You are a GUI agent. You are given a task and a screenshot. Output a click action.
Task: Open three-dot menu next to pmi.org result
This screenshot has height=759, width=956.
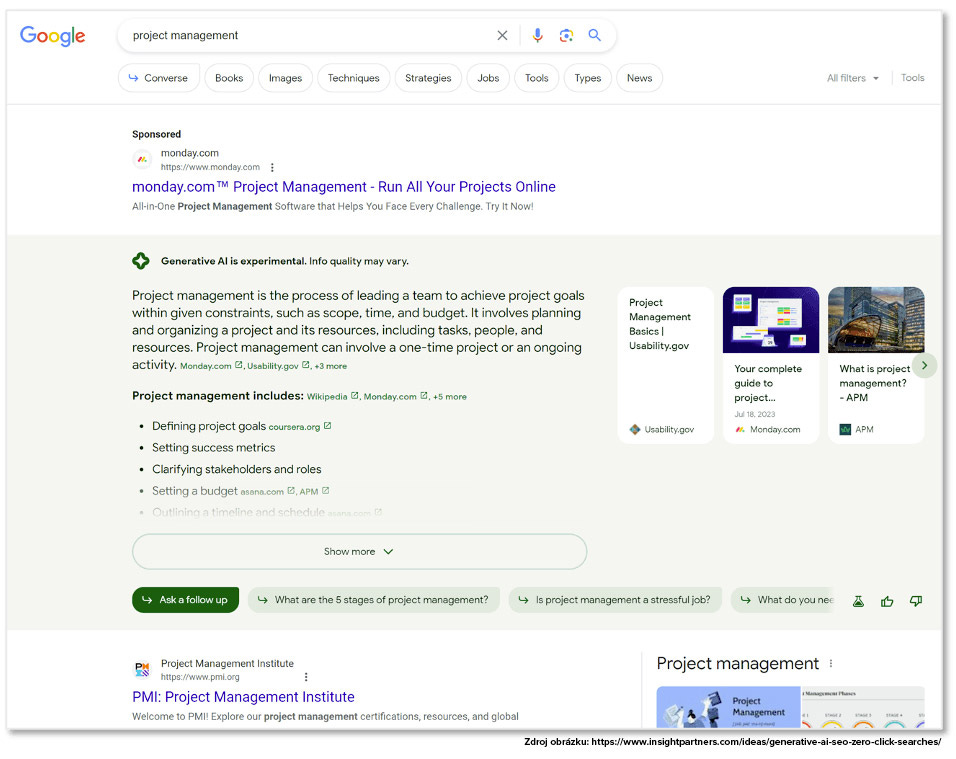(306, 677)
